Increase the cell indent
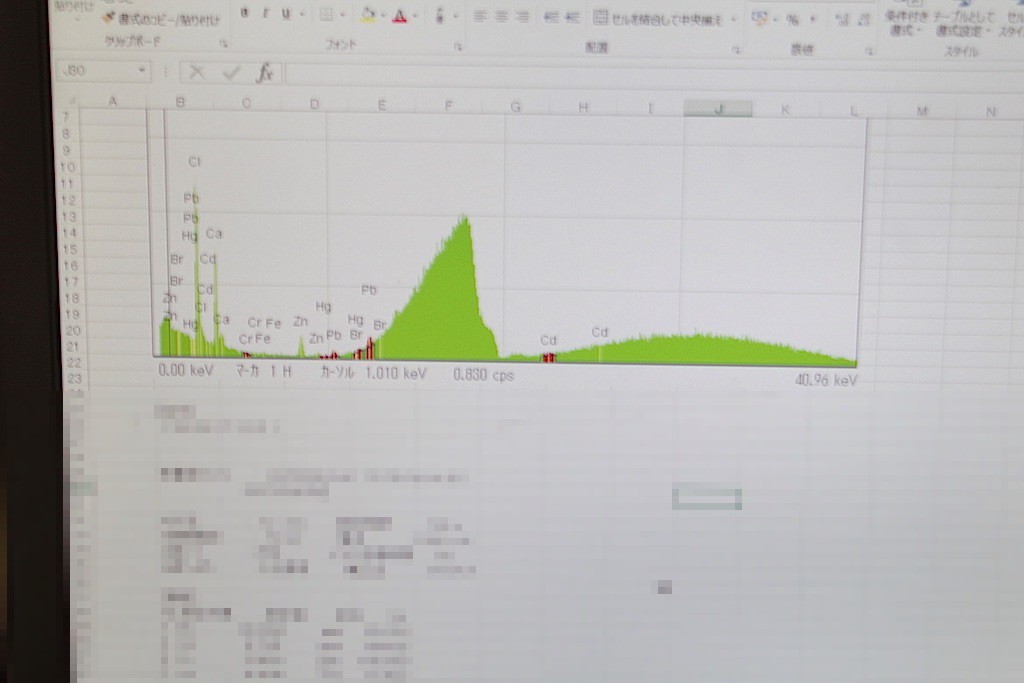Screen dimensions: 1024x683 point(572,18)
